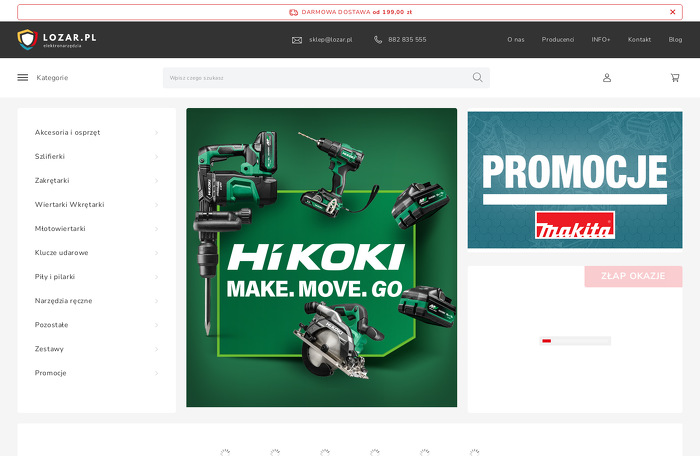The image size is (700, 456).
Task: Open the Producenci menu item
Action: click(x=558, y=40)
